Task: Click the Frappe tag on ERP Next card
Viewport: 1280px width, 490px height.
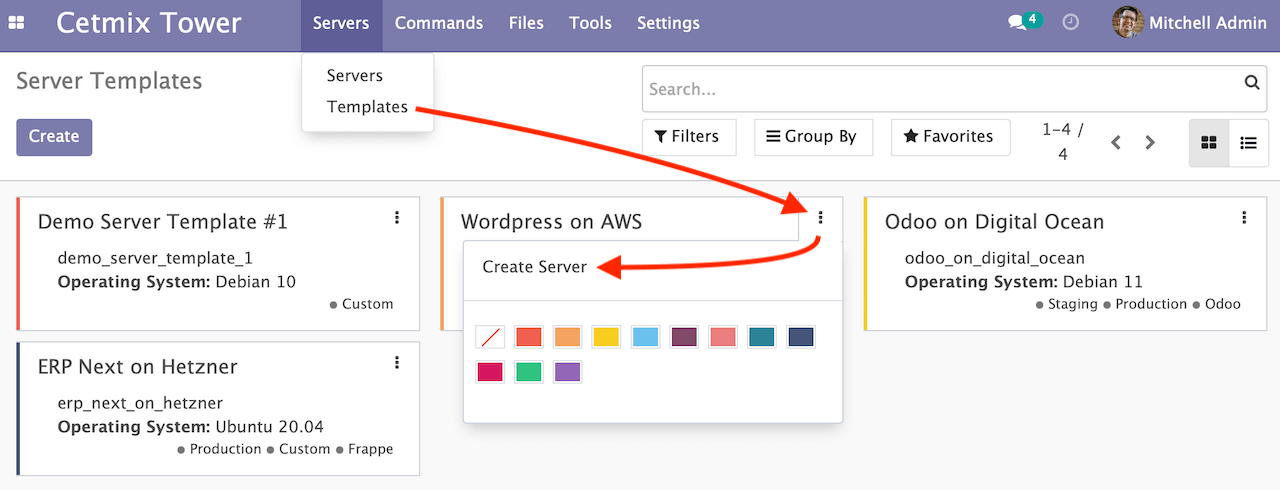Action: (365, 449)
